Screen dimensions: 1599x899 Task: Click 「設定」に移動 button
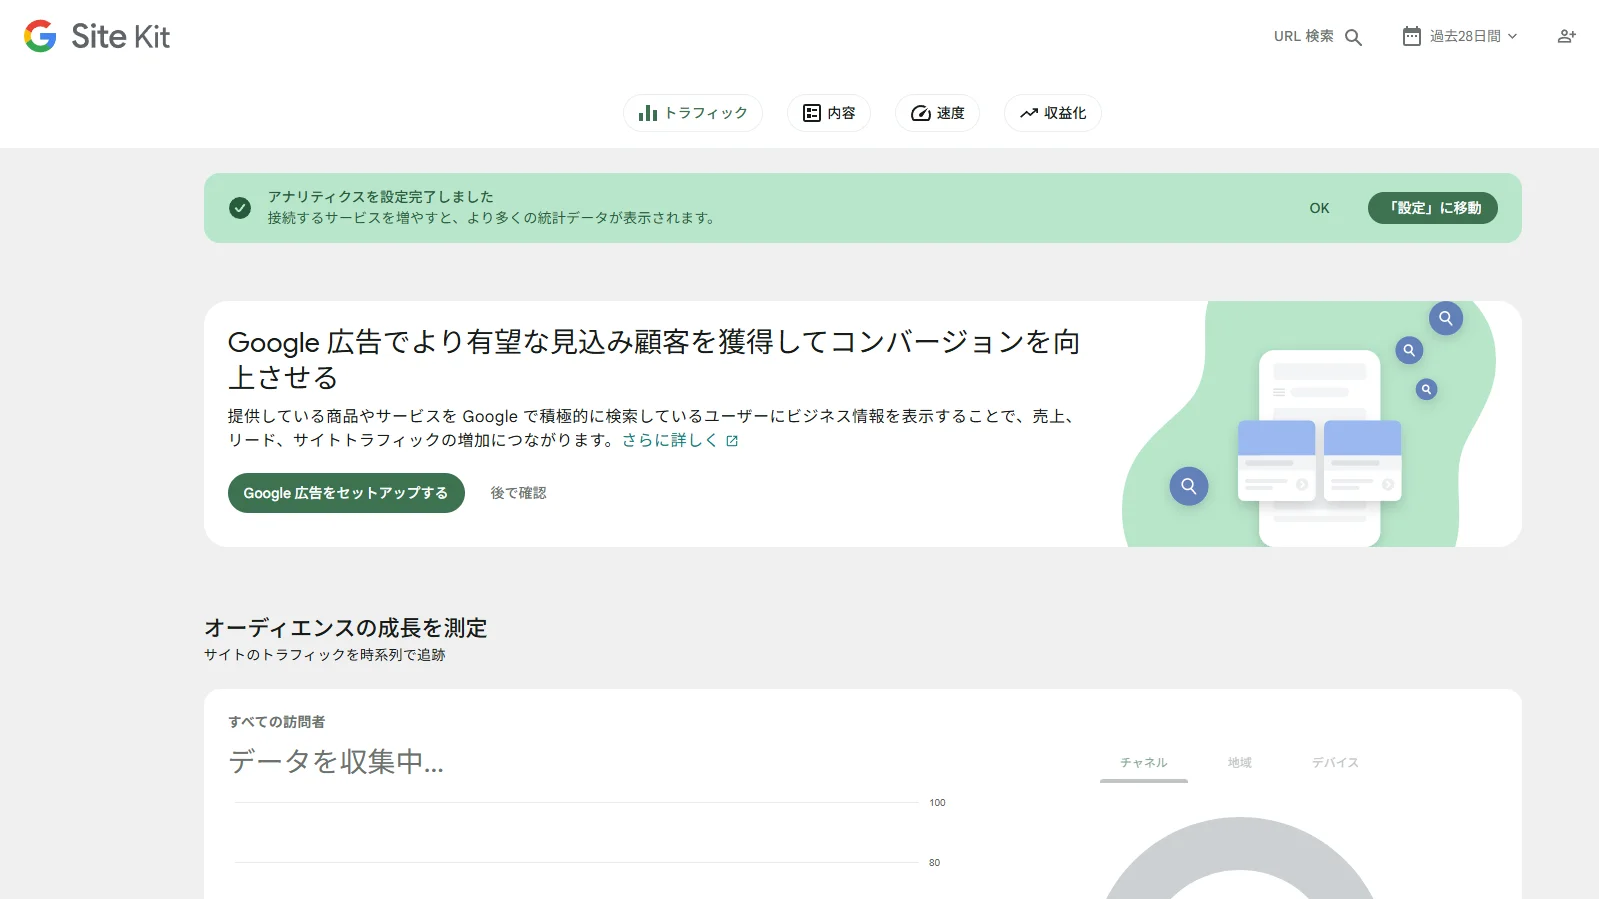pos(1433,208)
